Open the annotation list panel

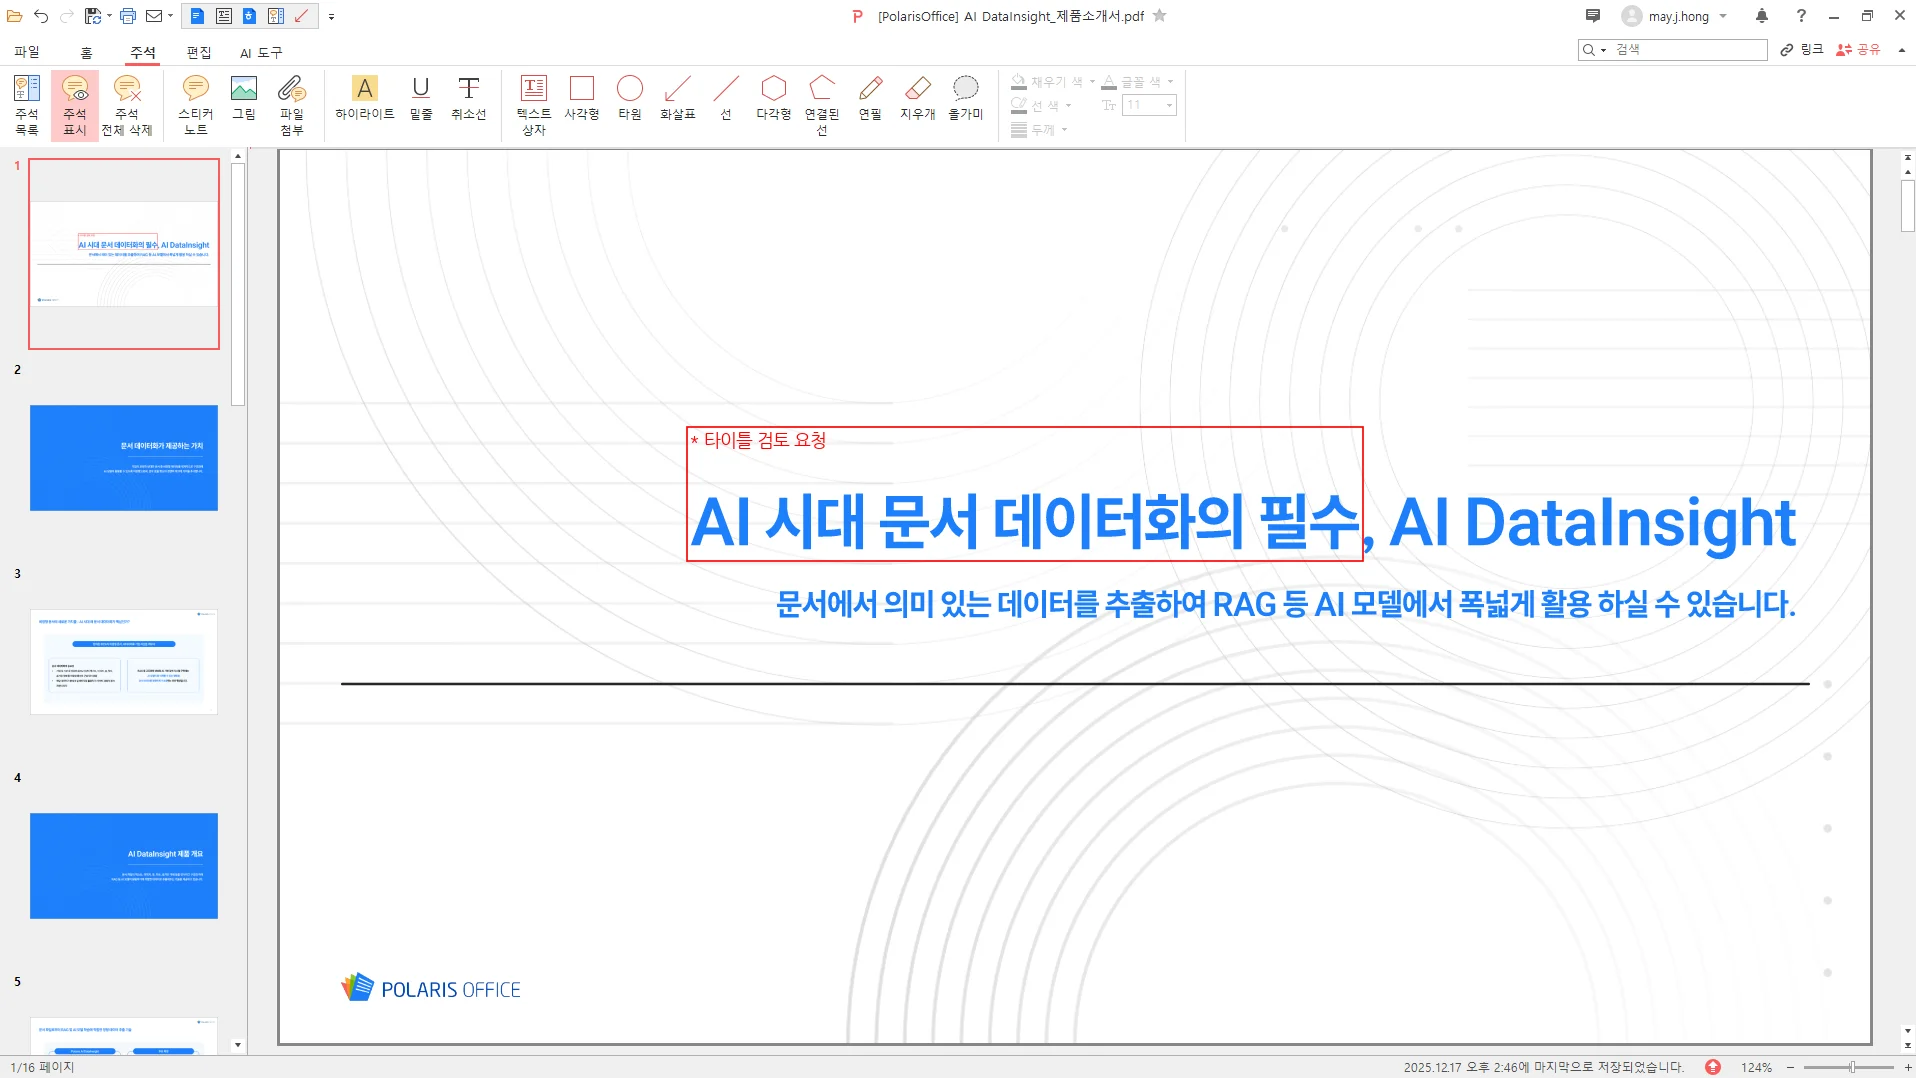click(26, 103)
